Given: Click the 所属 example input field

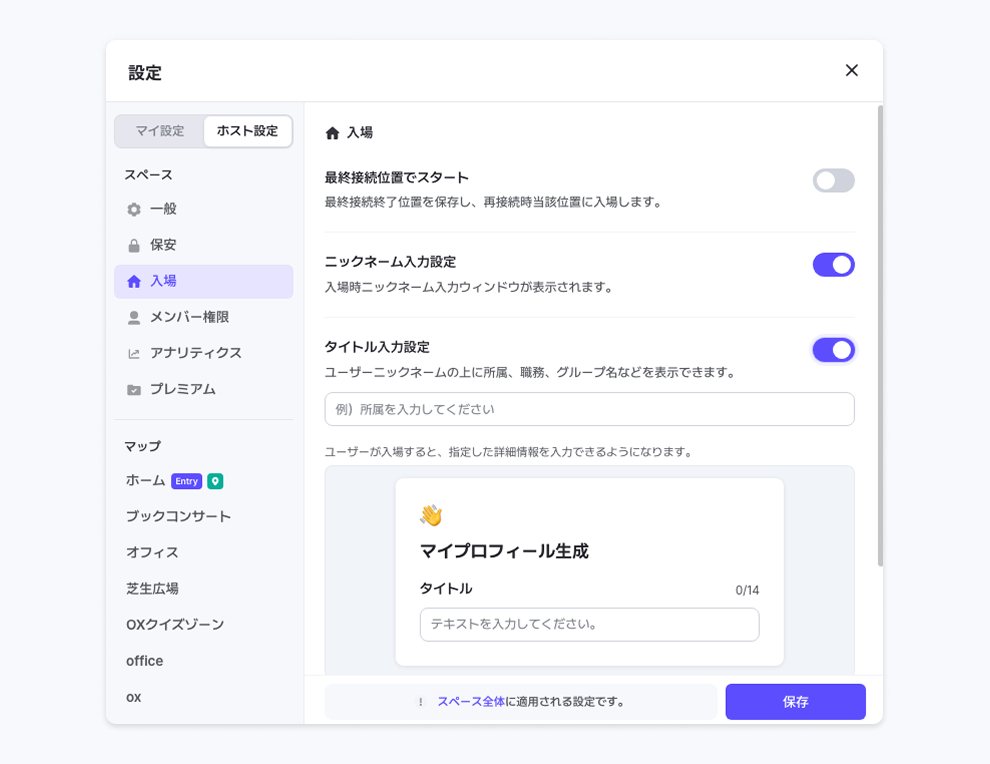Looking at the screenshot, I should tap(589, 409).
